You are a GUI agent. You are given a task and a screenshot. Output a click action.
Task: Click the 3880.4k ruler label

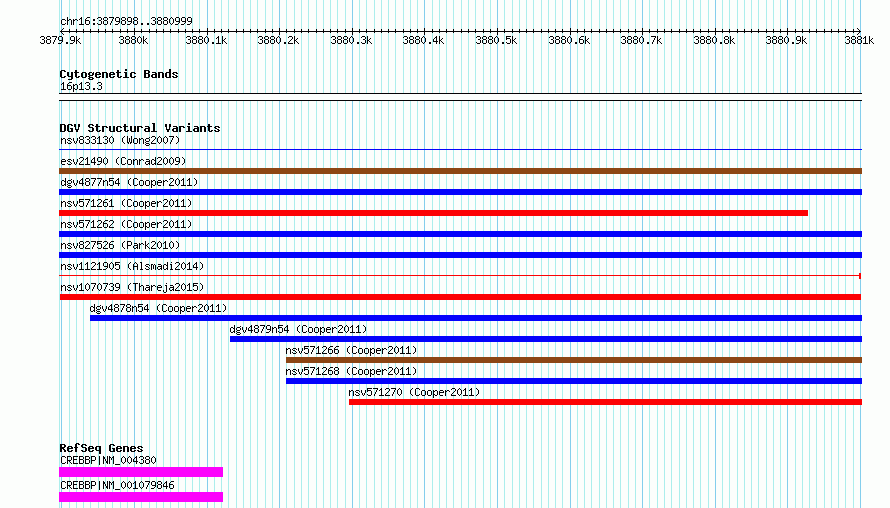[423, 40]
